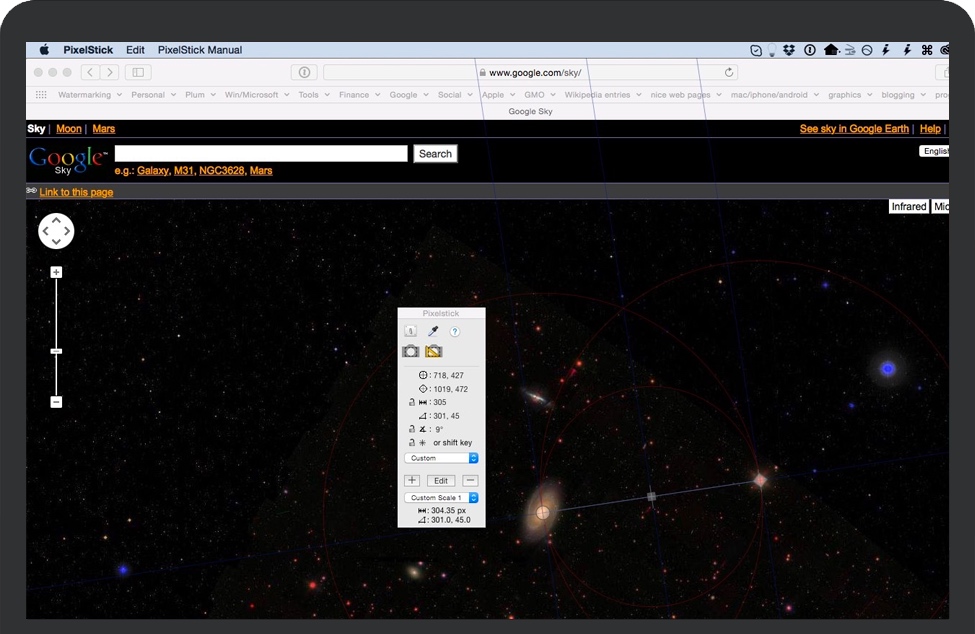Open the Moon link
975x634 pixels.
pyautogui.click(x=69, y=129)
